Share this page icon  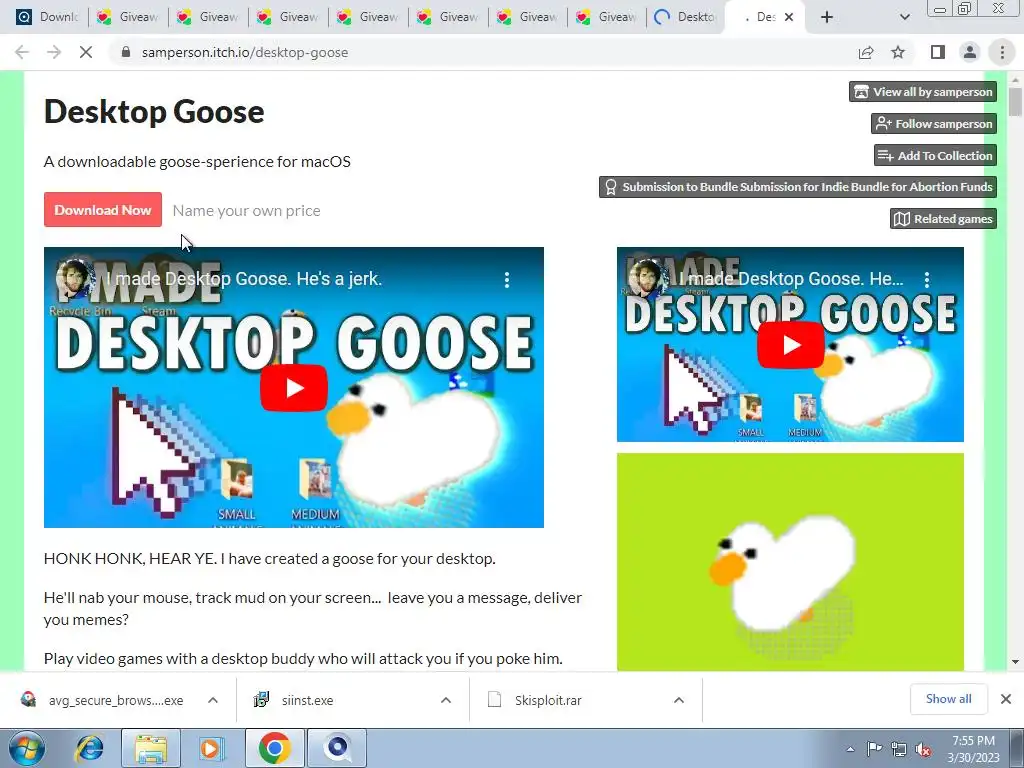pyautogui.click(x=866, y=52)
